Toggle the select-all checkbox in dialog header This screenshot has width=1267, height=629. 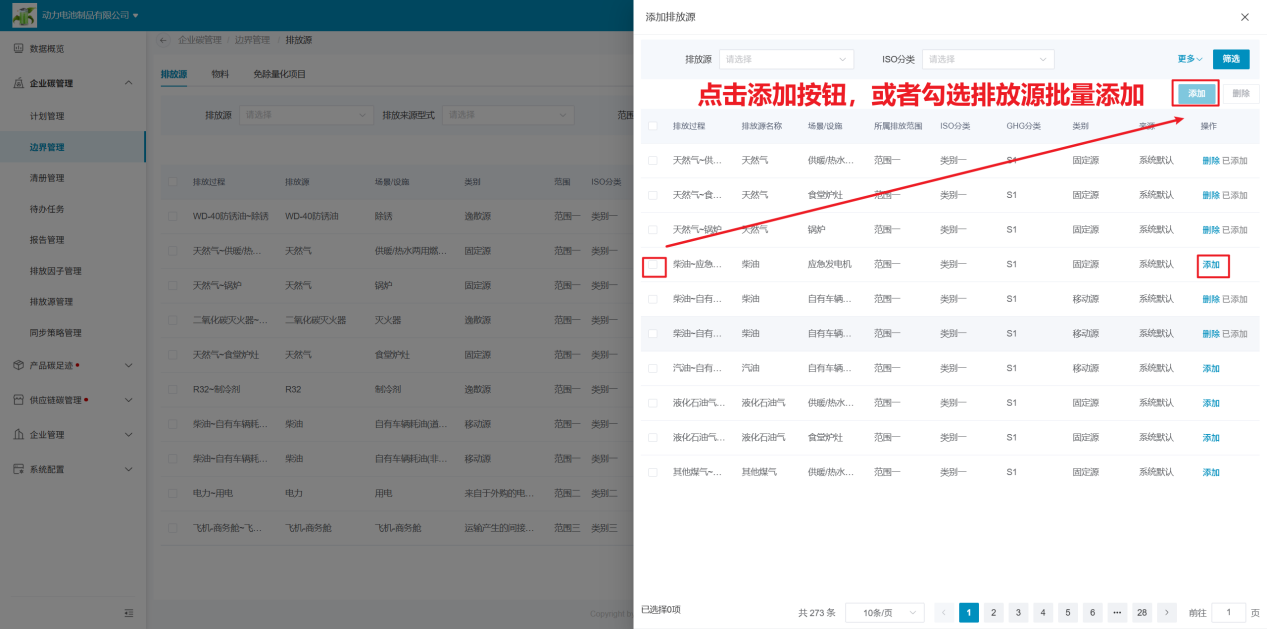[x=653, y=126]
